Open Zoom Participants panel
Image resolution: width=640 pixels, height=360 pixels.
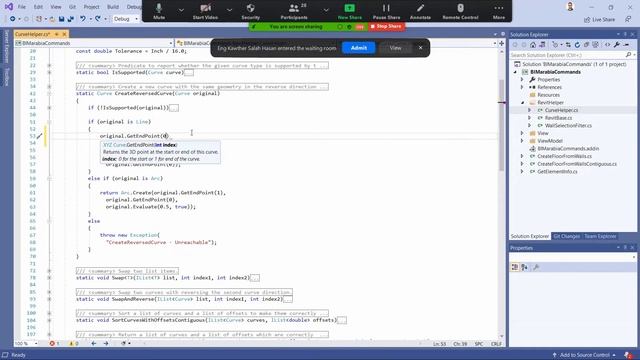click(x=294, y=11)
